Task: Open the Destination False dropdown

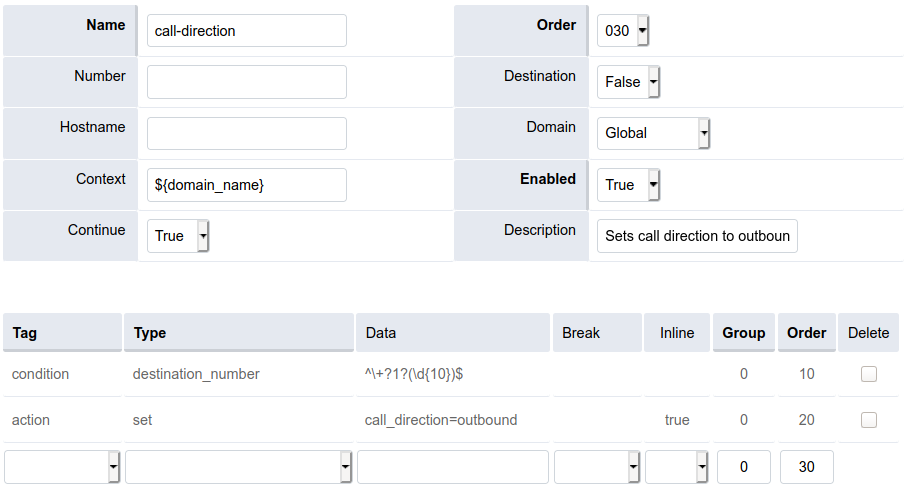Action: [x=628, y=82]
